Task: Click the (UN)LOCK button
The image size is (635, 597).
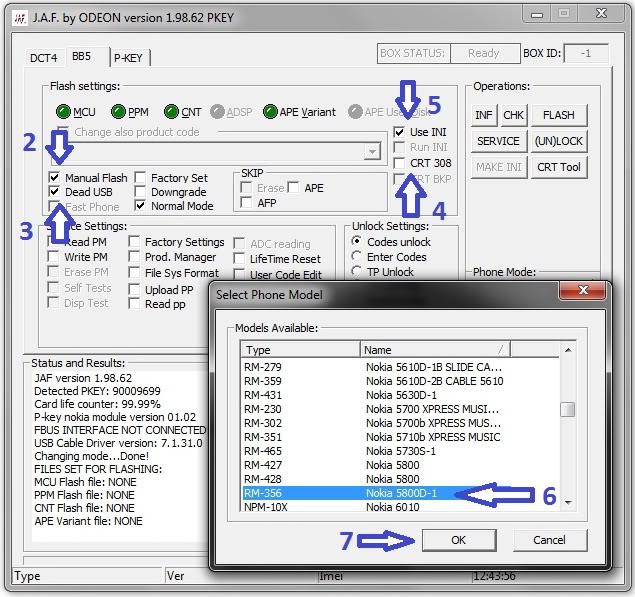Action: click(559, 141)
